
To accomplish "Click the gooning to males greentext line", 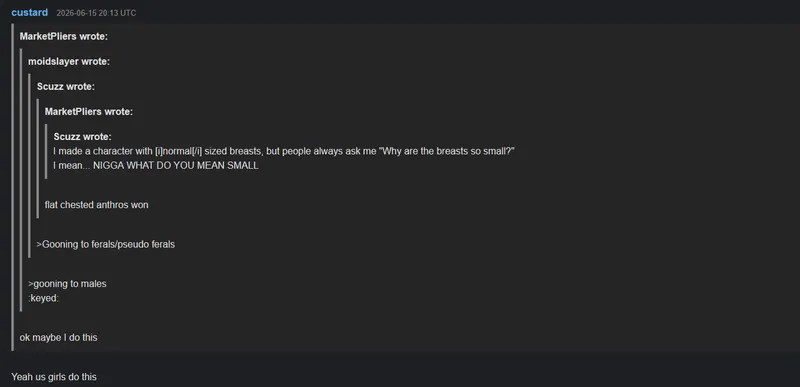I will [x=67, y=284].
